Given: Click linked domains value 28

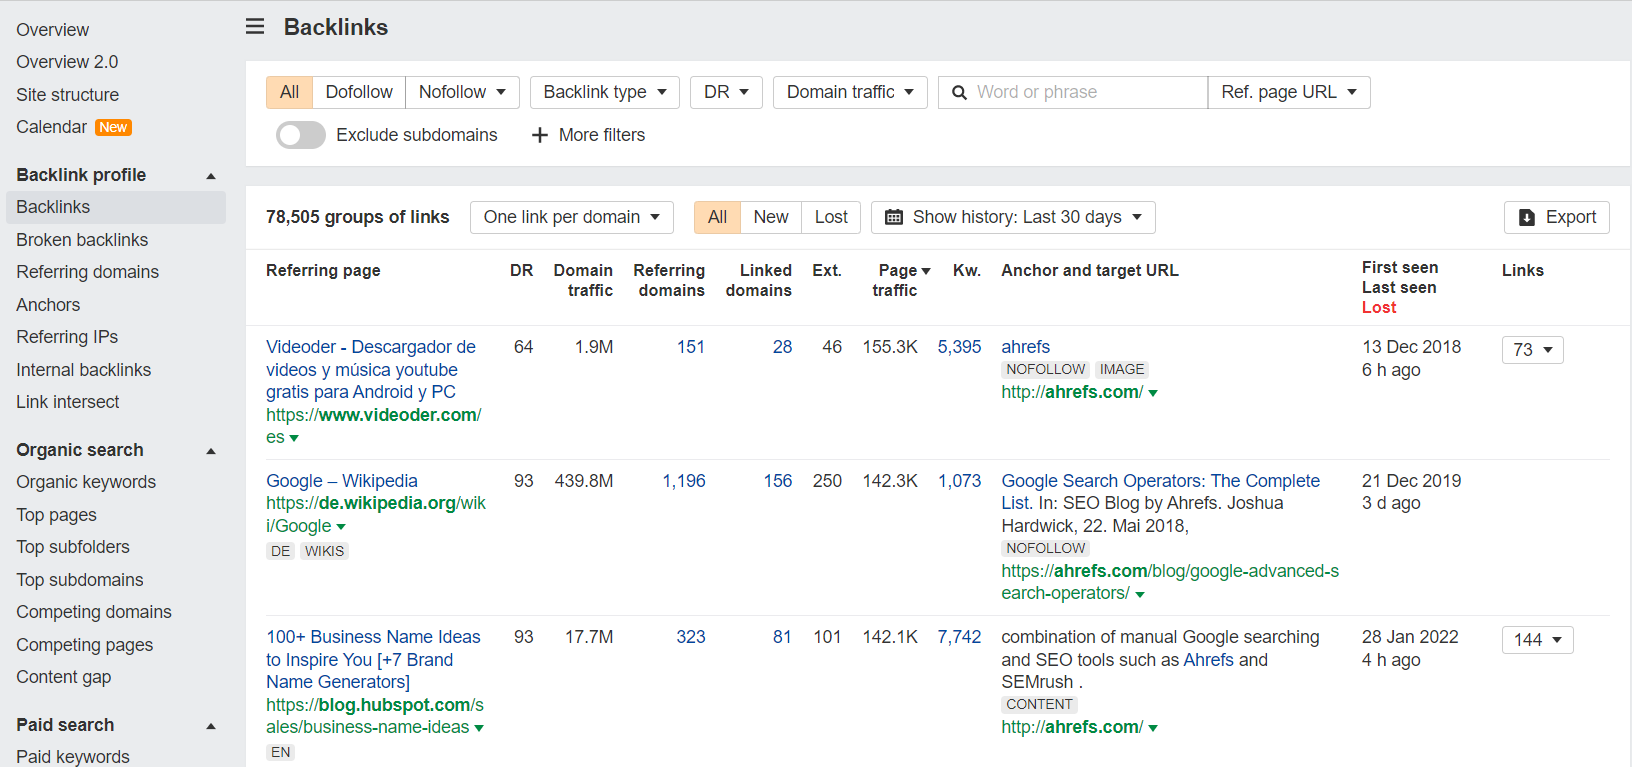Looking at the screenshot, I should click(782, 347).
